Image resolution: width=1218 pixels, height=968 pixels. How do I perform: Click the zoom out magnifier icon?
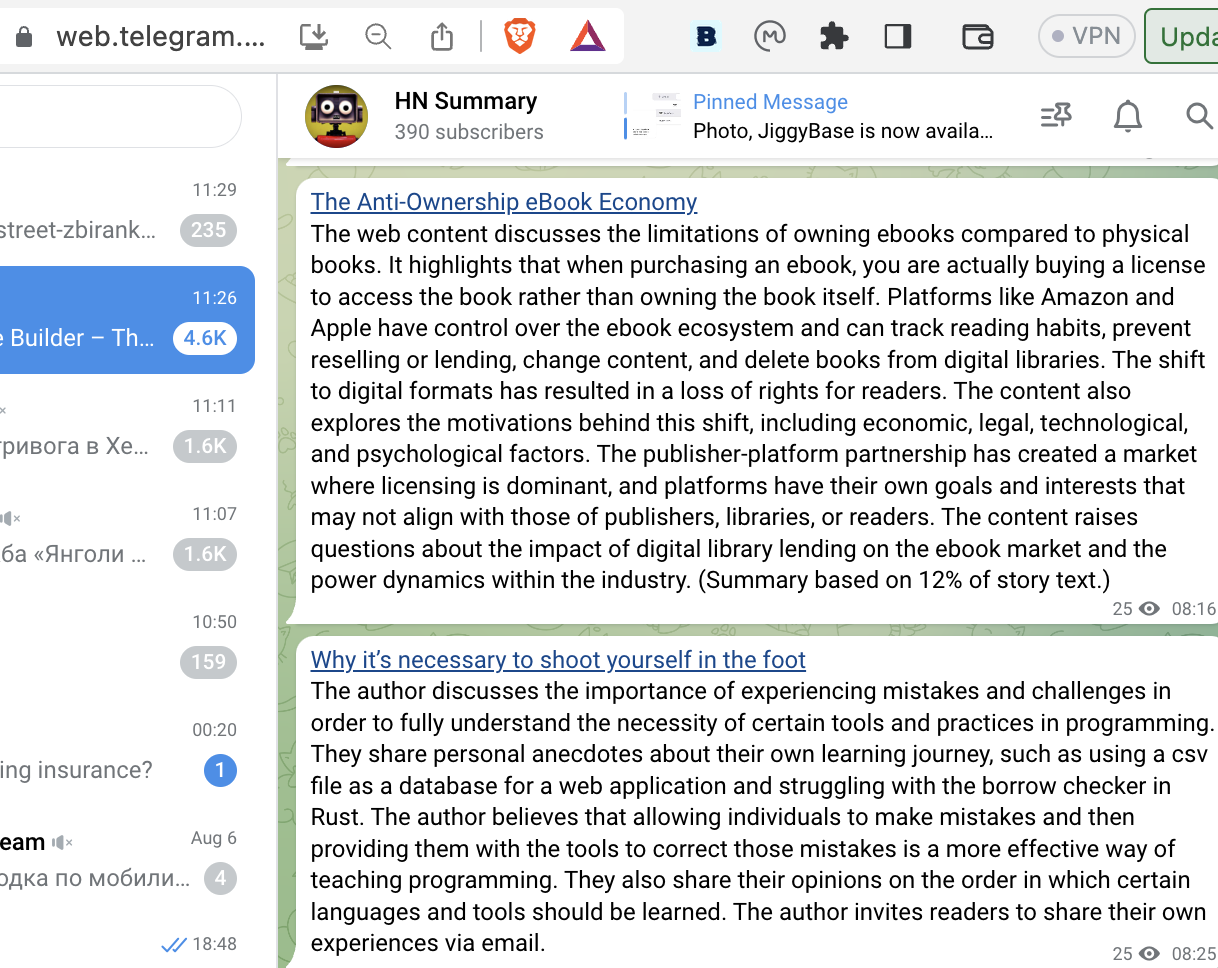(378, 37)
